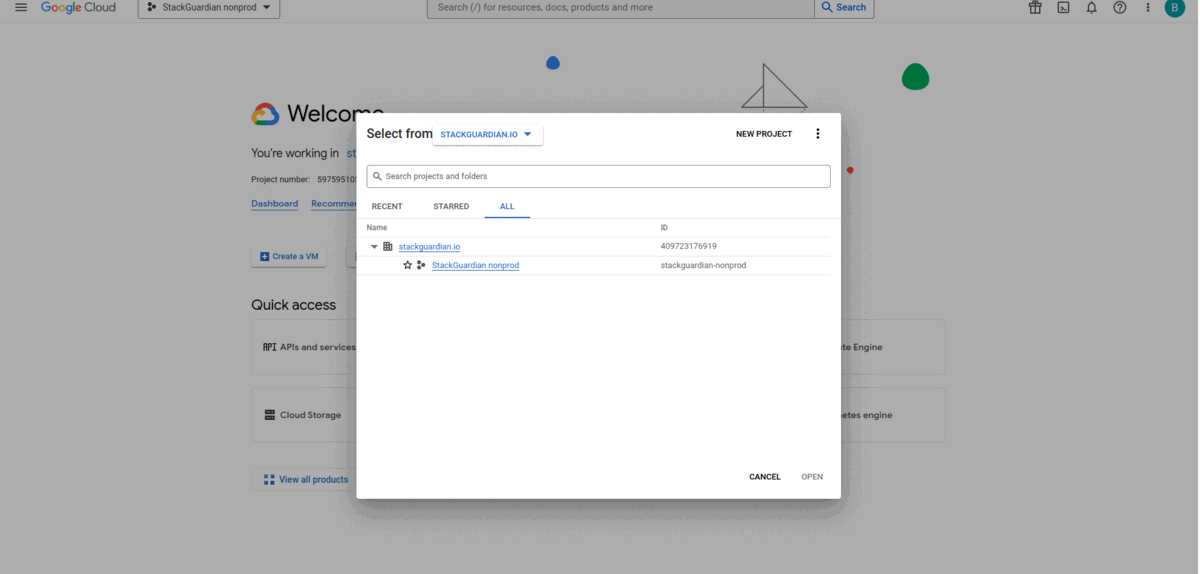Open the STACKGUARDIAN.IO organization dropdown

point(487,134)
